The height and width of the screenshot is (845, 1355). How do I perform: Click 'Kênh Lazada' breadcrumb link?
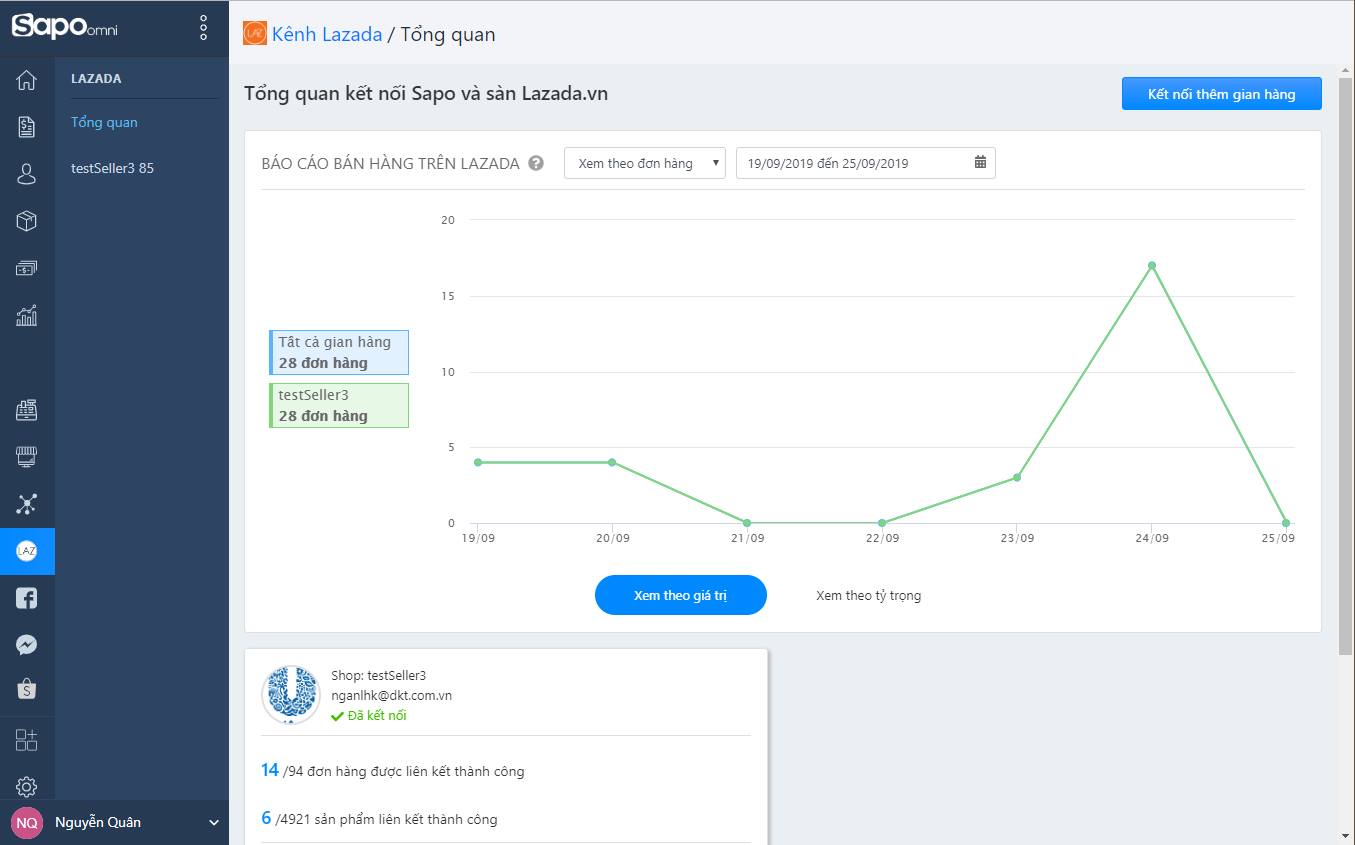[326, 34]
